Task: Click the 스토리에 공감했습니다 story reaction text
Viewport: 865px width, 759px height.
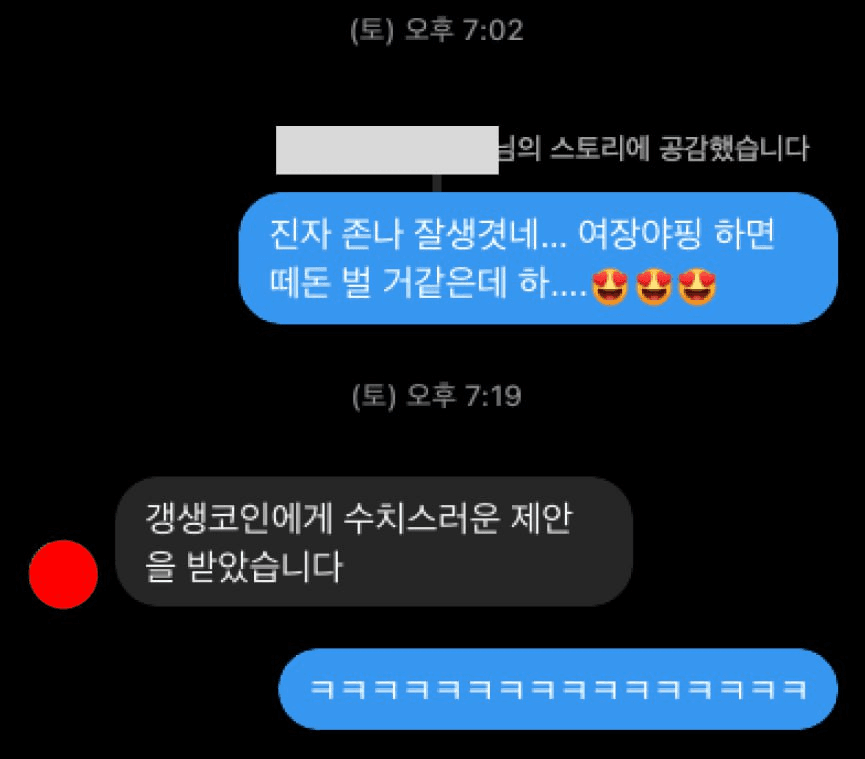Action: pos(680,148)
